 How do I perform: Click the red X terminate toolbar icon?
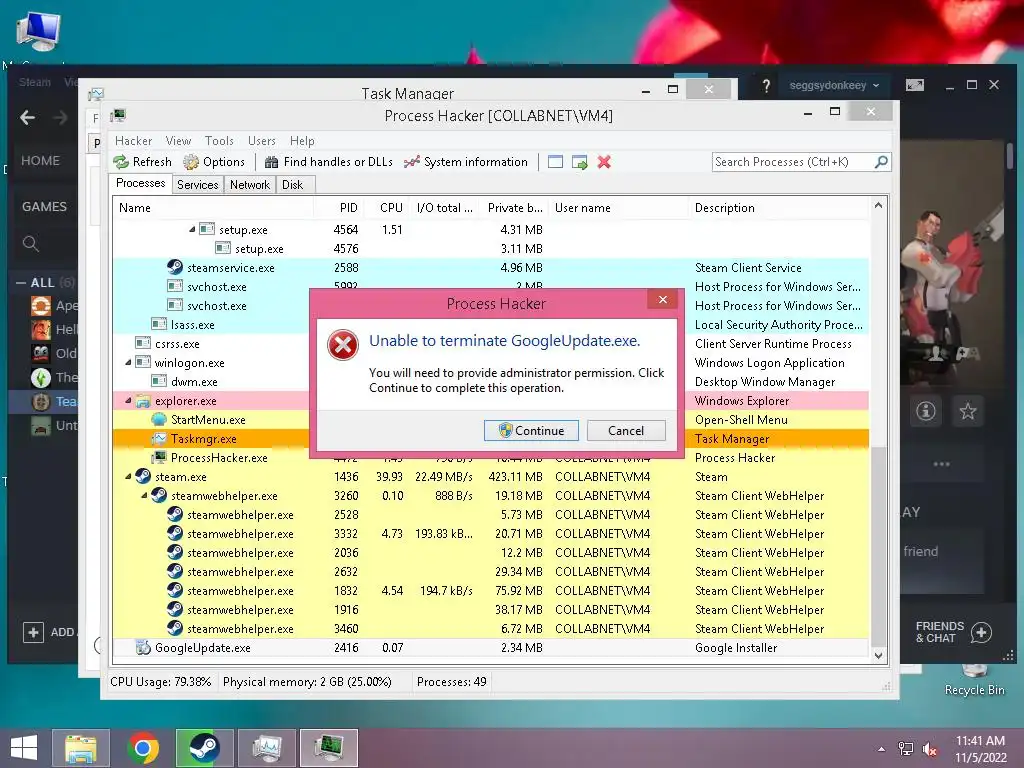(x=604, y=162)
